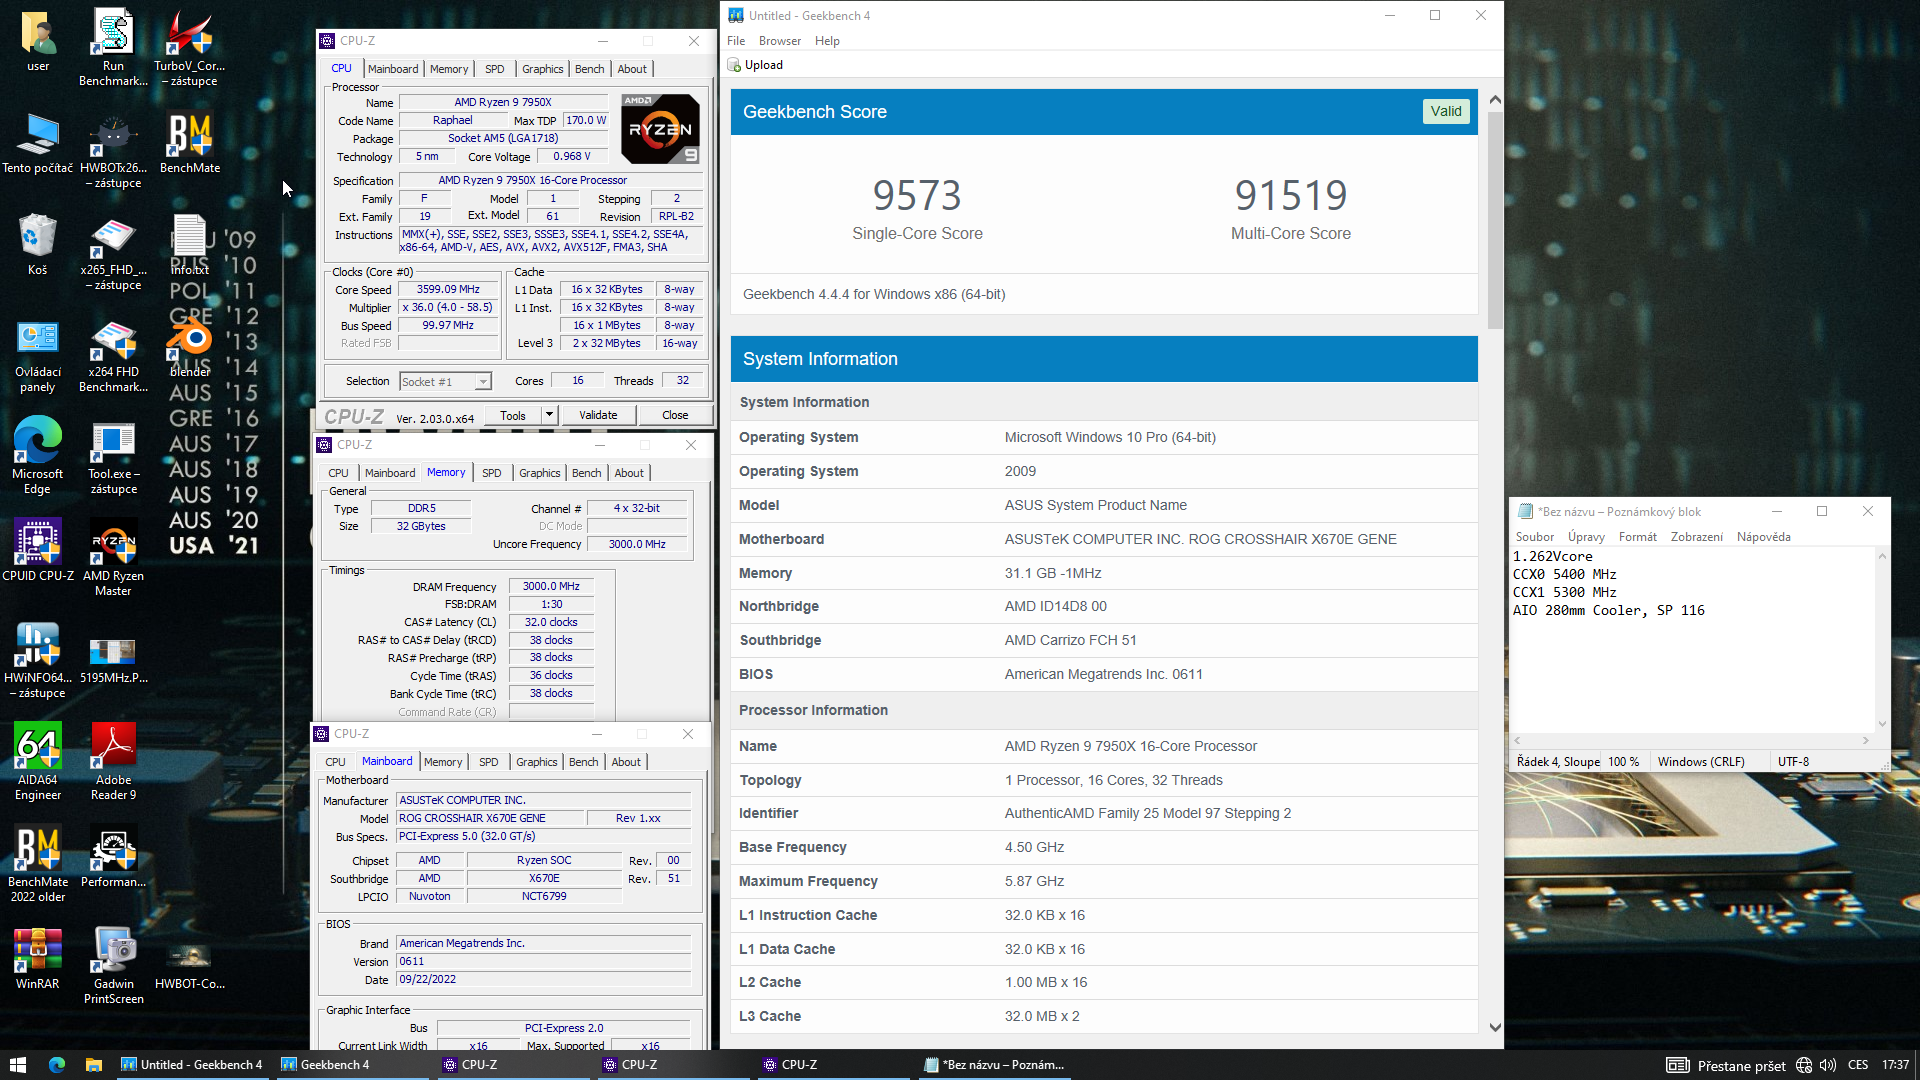Open Browser menu in Geekbench

point(780,41)
